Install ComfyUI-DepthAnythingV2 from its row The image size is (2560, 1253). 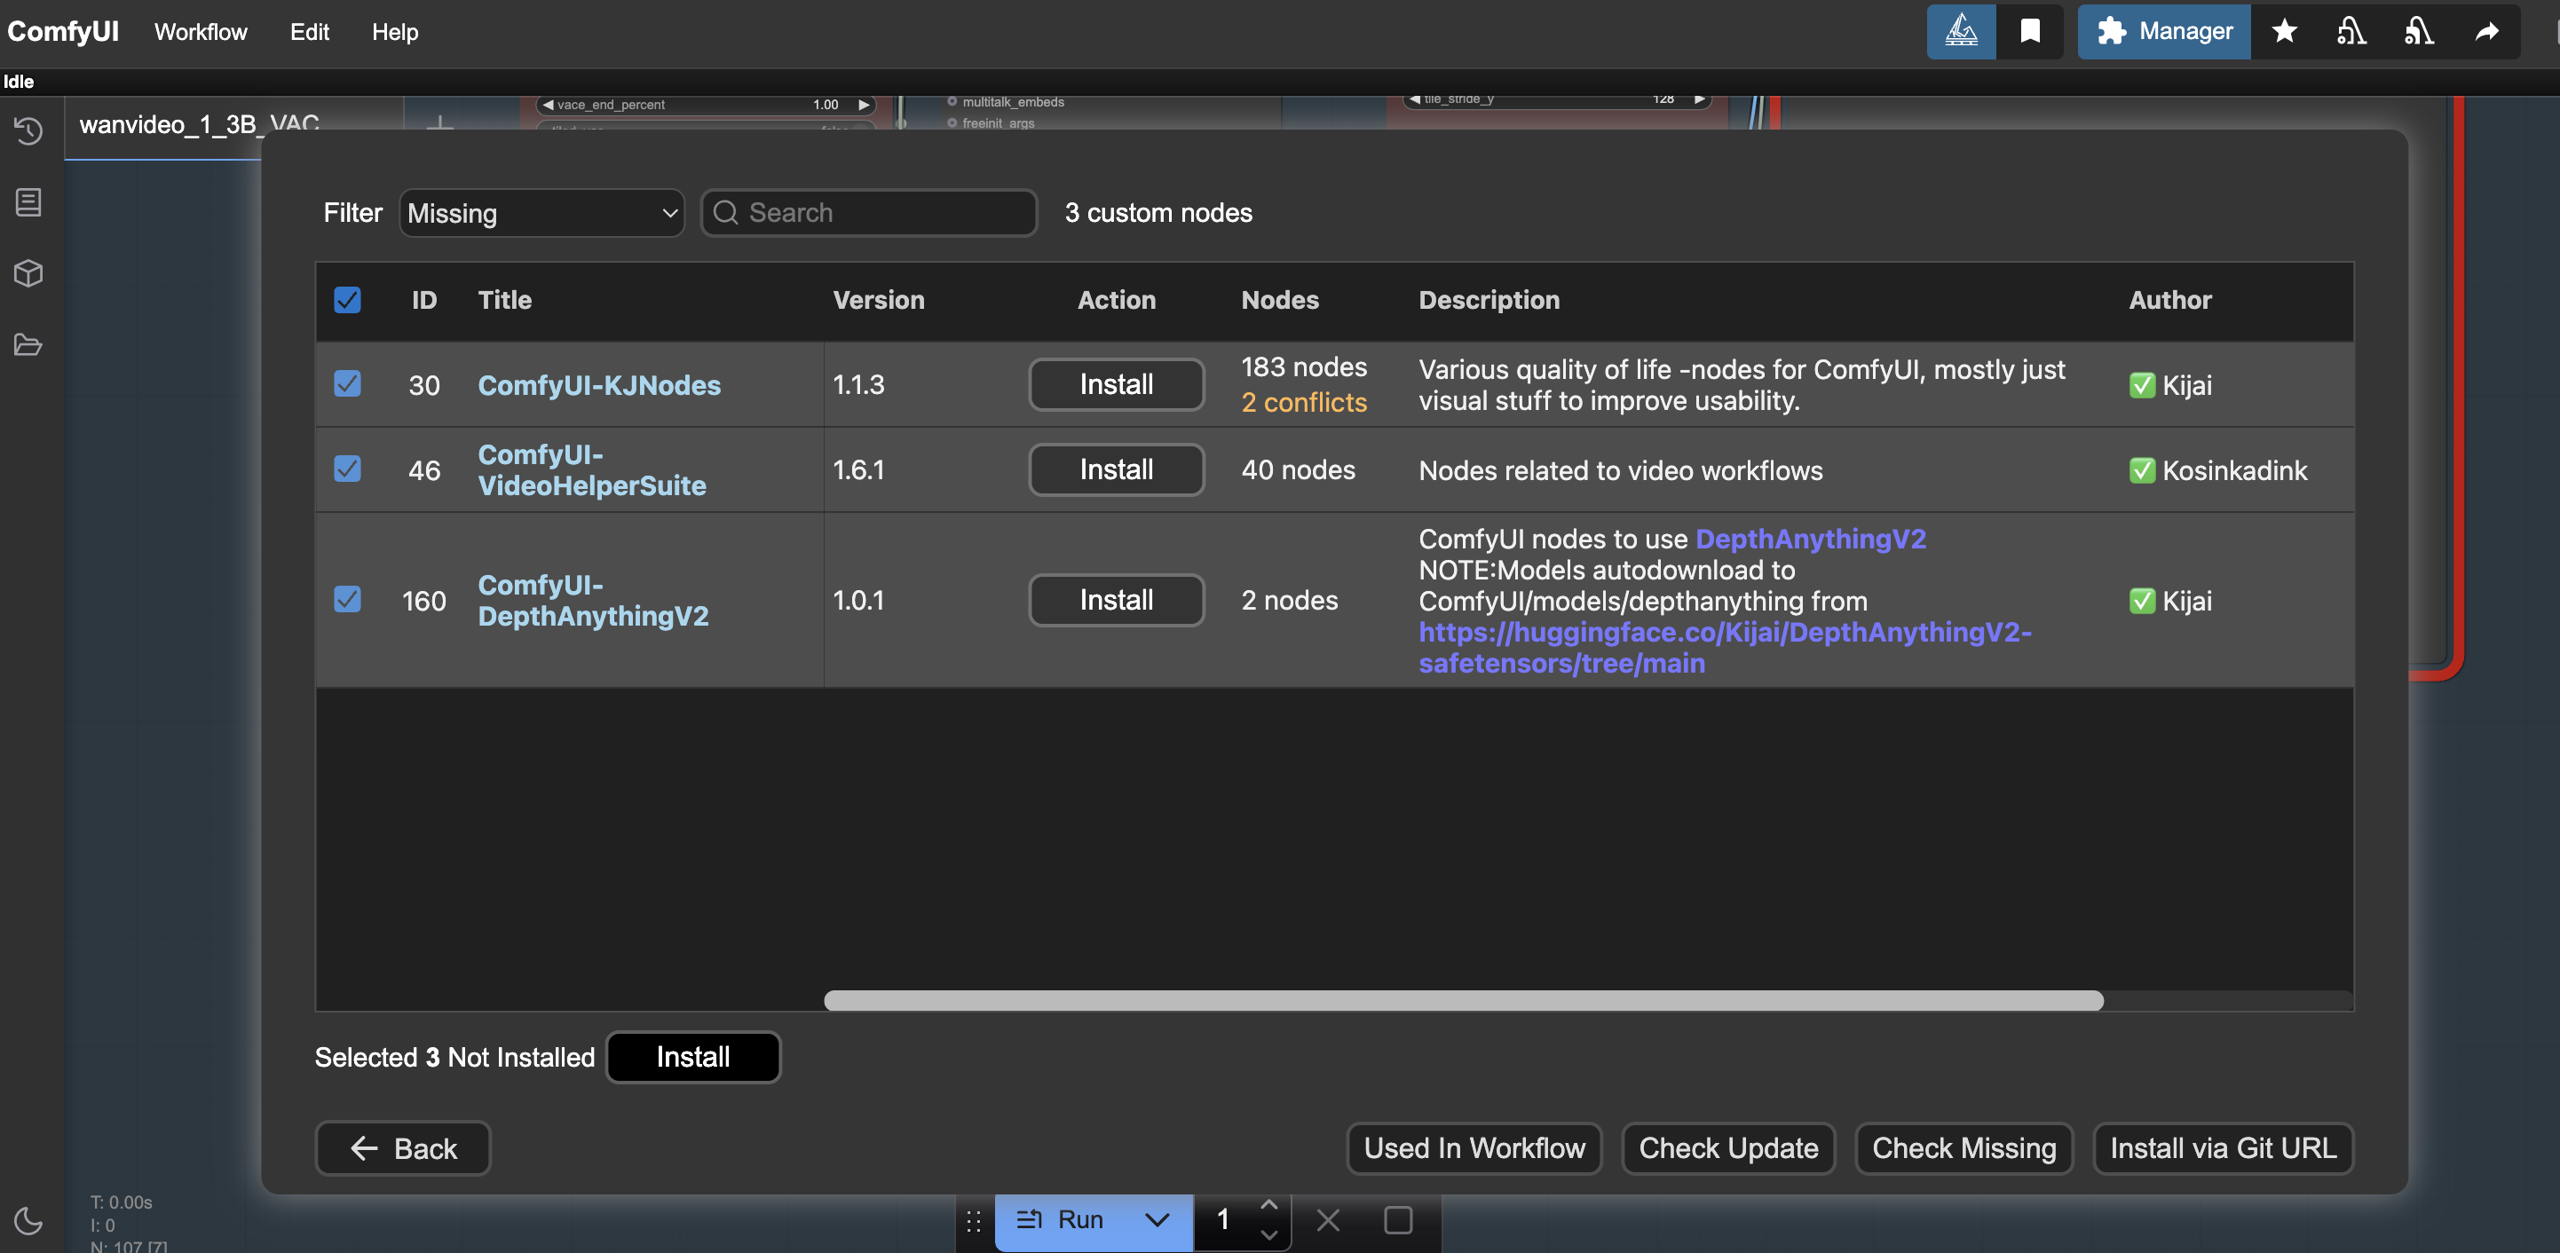(x=1116, y=600)
